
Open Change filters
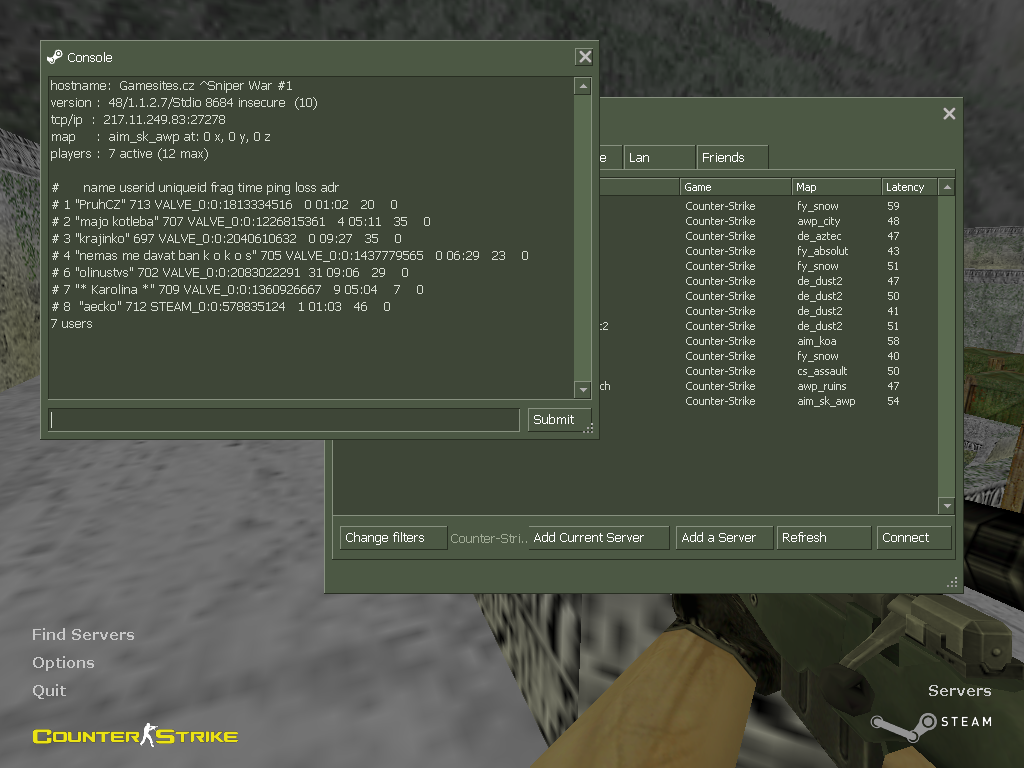tap(393, 537)
